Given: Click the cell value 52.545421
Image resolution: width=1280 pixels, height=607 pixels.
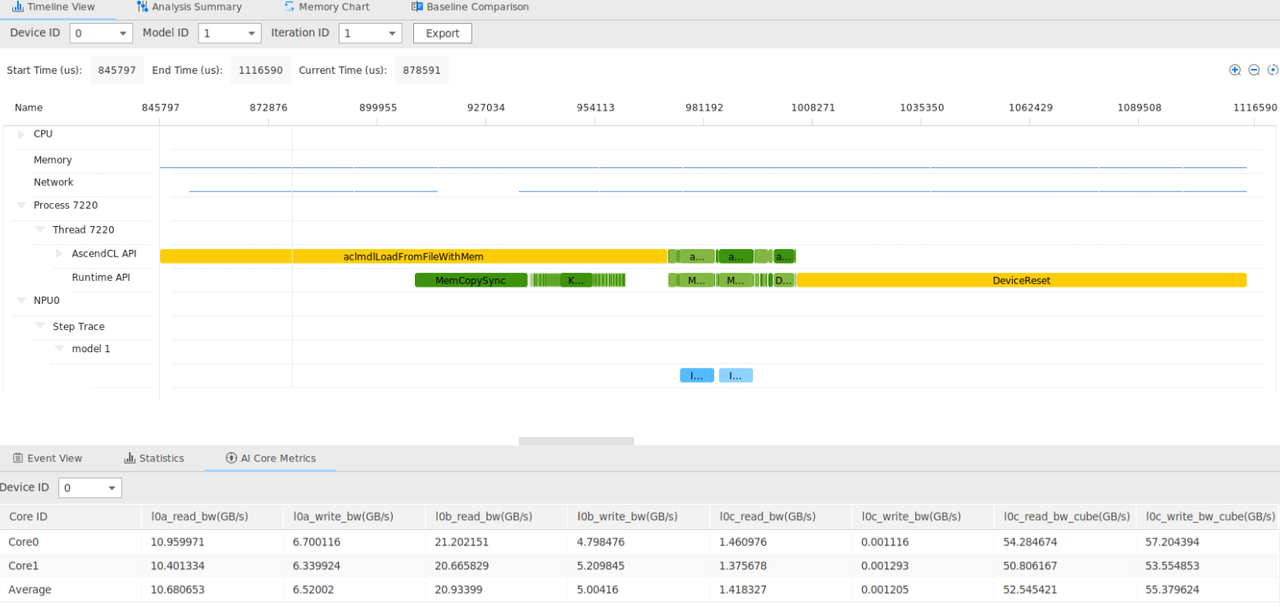Looking at the screenshot, I should 1030,590.
